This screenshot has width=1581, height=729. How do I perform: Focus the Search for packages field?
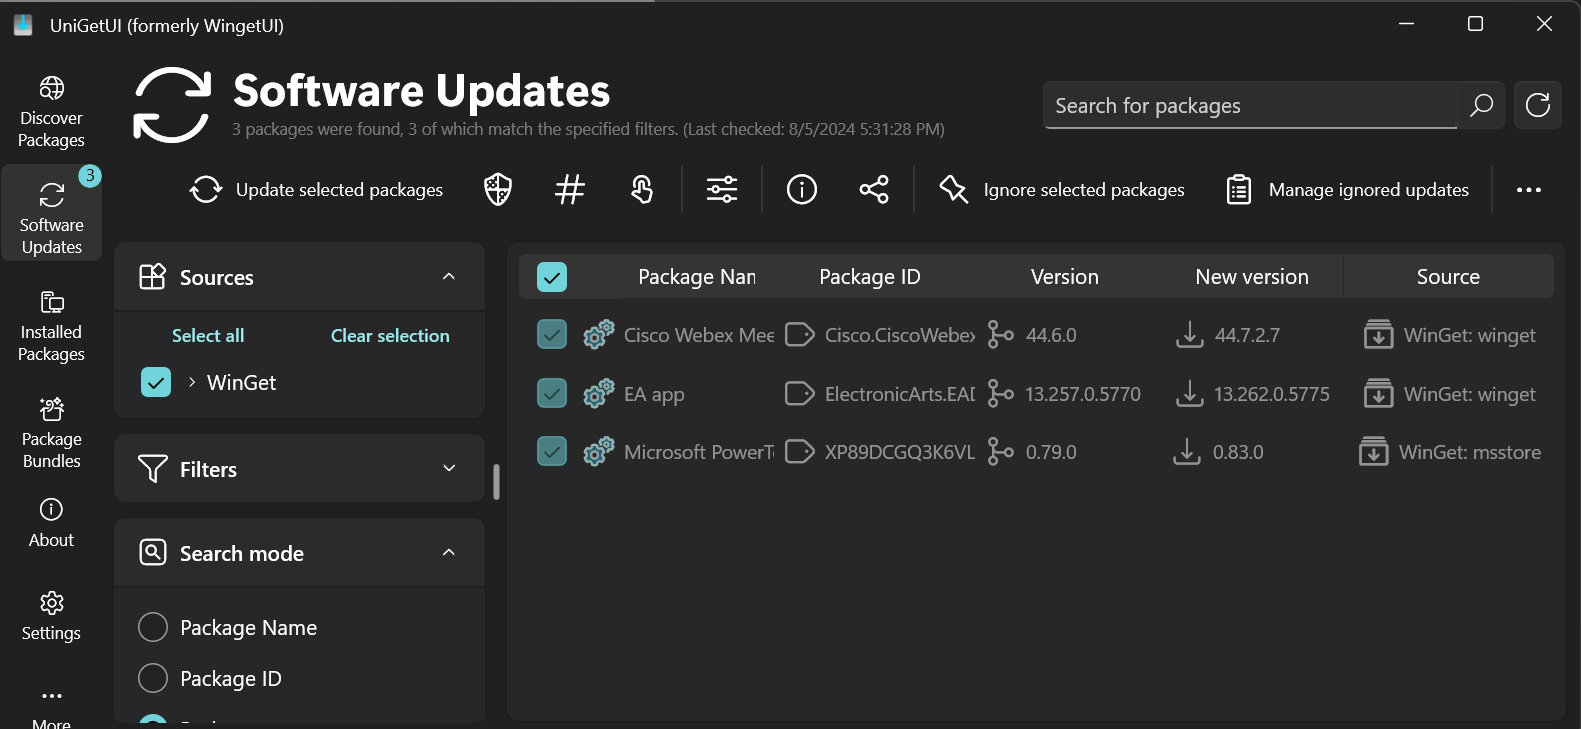[1250, 105]
